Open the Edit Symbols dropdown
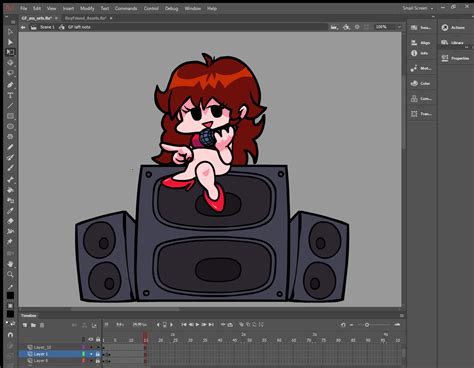The width and height of the screenshot is (474, 368). [x=347, y=27]
